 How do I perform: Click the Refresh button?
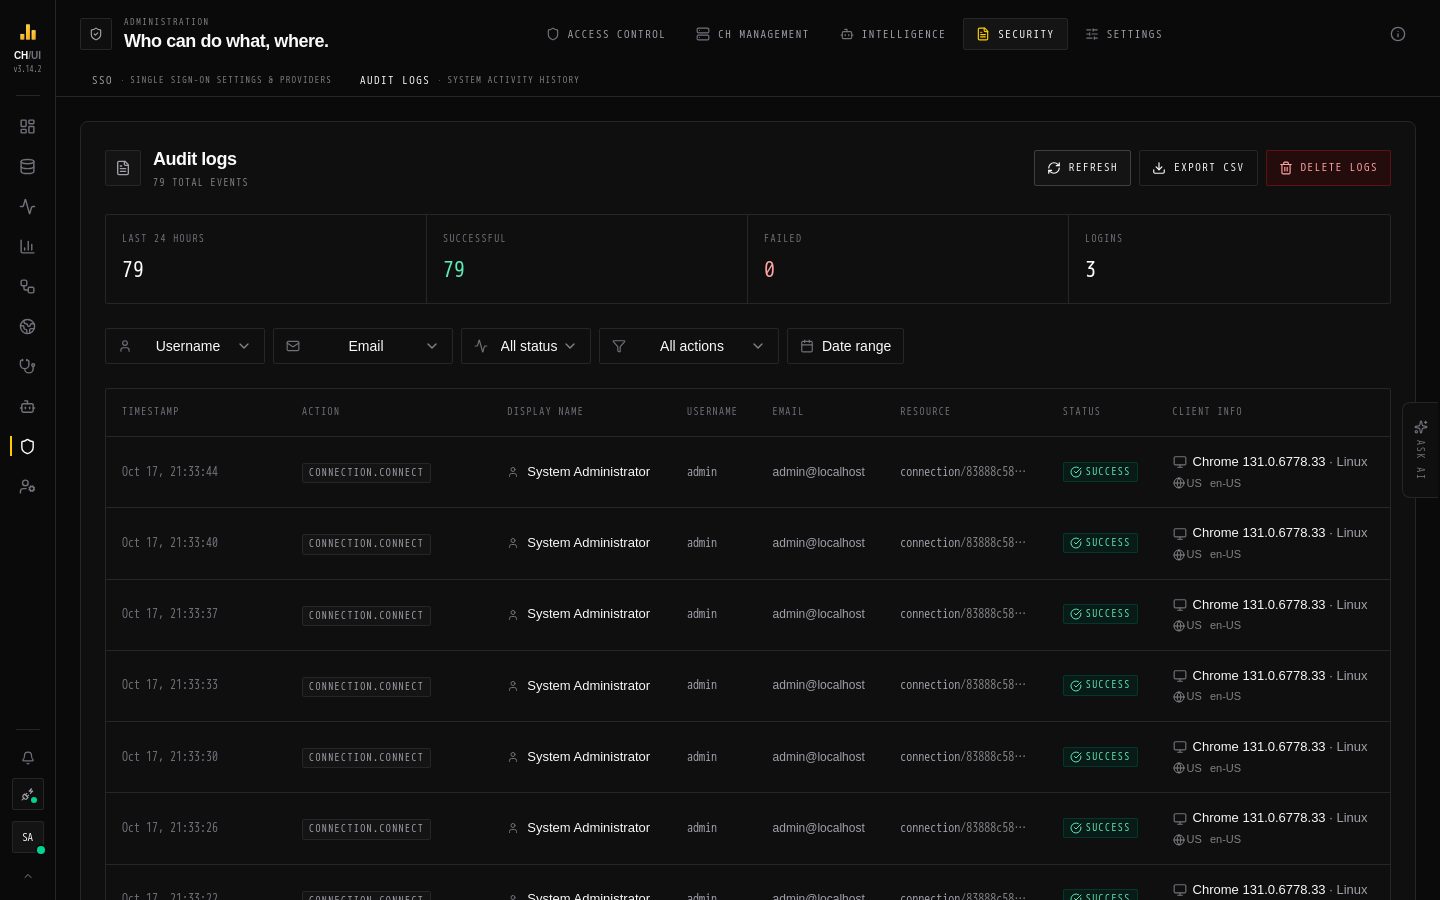[x=1082, y=168]
